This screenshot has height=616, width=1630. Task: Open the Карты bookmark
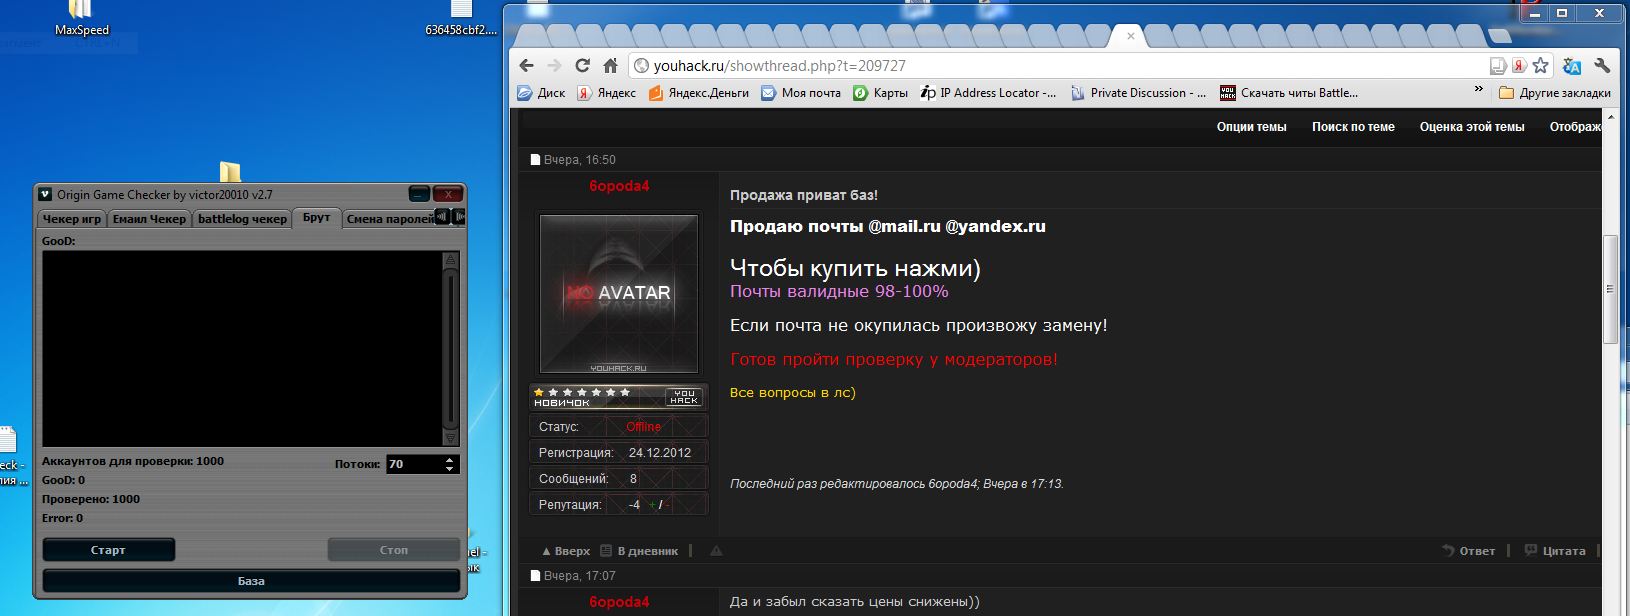coord(881,93)
